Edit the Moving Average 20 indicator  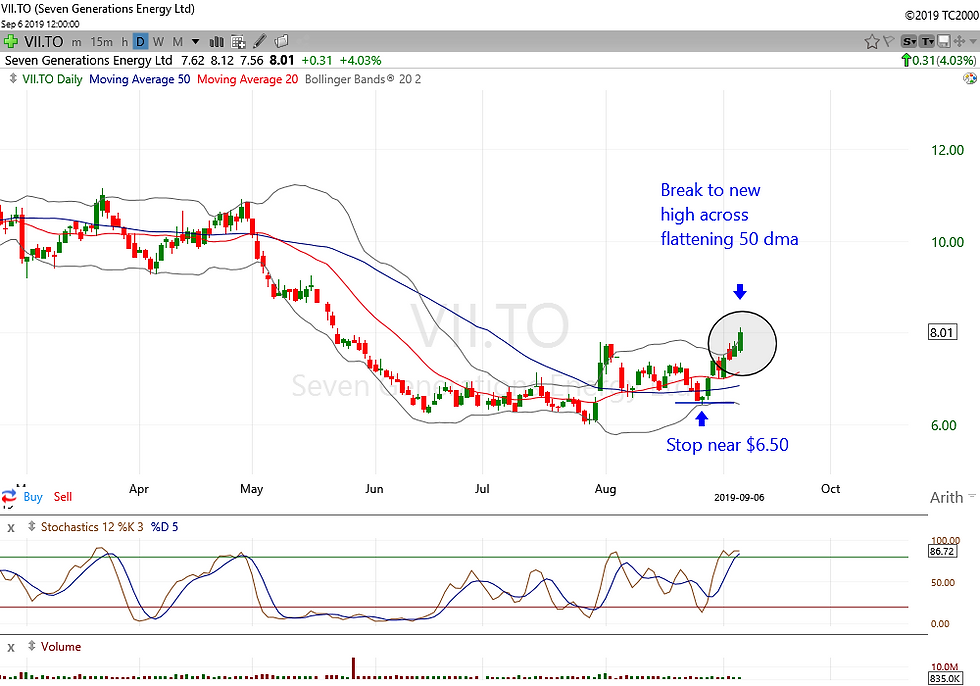[x=248, y=79]
